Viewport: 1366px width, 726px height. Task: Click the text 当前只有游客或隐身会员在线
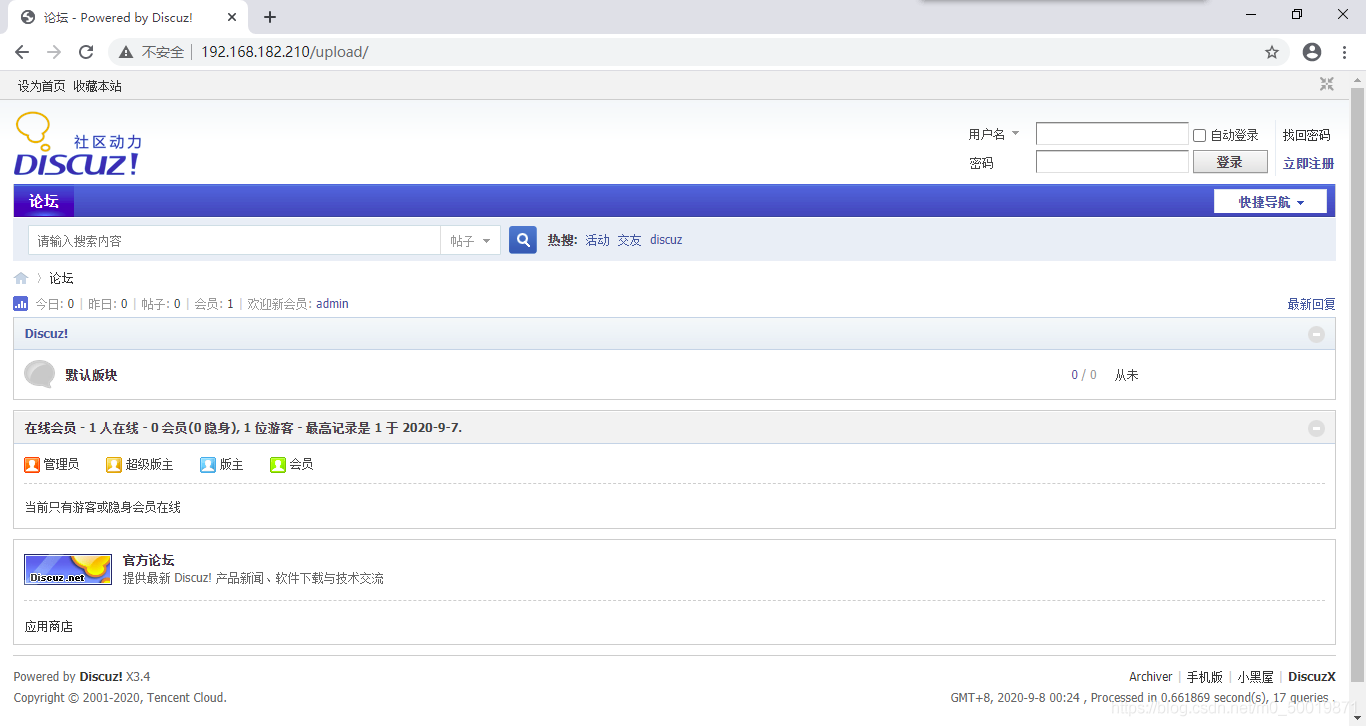coord(103,507)
